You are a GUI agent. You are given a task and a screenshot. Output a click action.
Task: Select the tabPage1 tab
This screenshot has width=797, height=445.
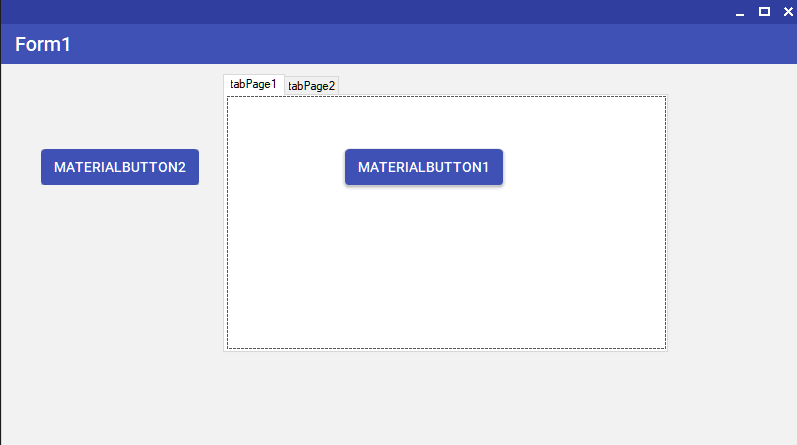pyautogui.click(x=254, y=84)
